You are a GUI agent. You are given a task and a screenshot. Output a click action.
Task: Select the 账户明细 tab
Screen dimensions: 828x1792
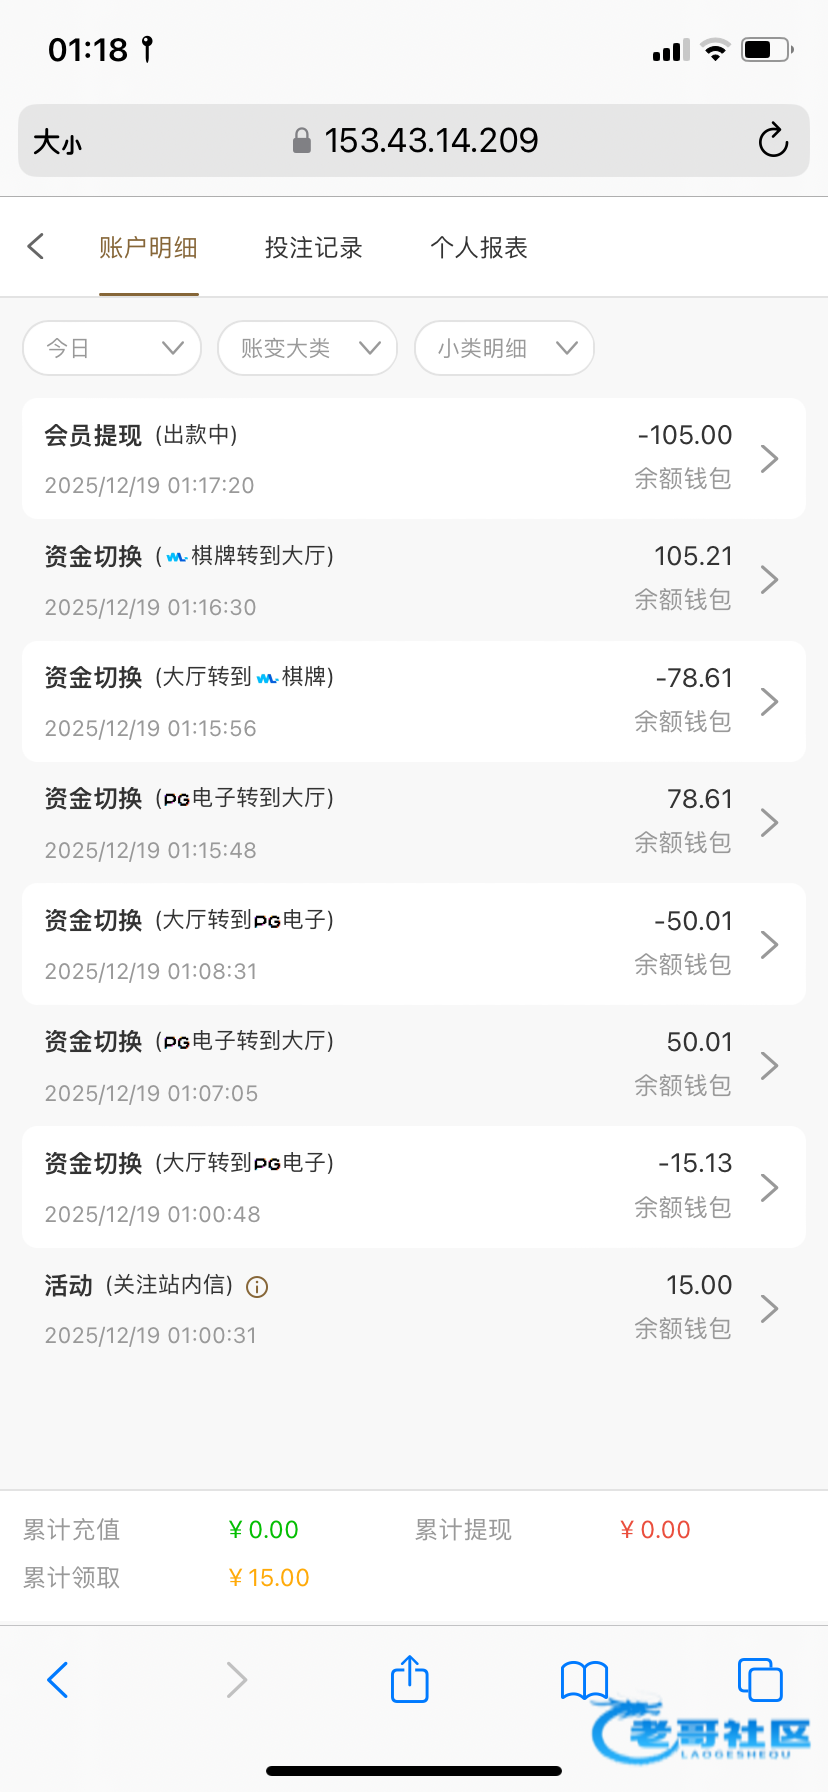[148, 248]
